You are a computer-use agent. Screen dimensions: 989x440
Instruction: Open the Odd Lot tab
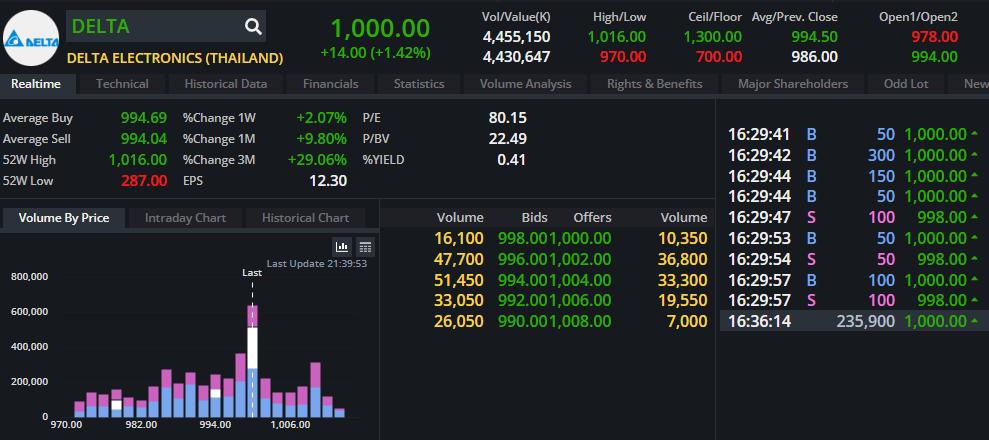[x=906, y=84]
